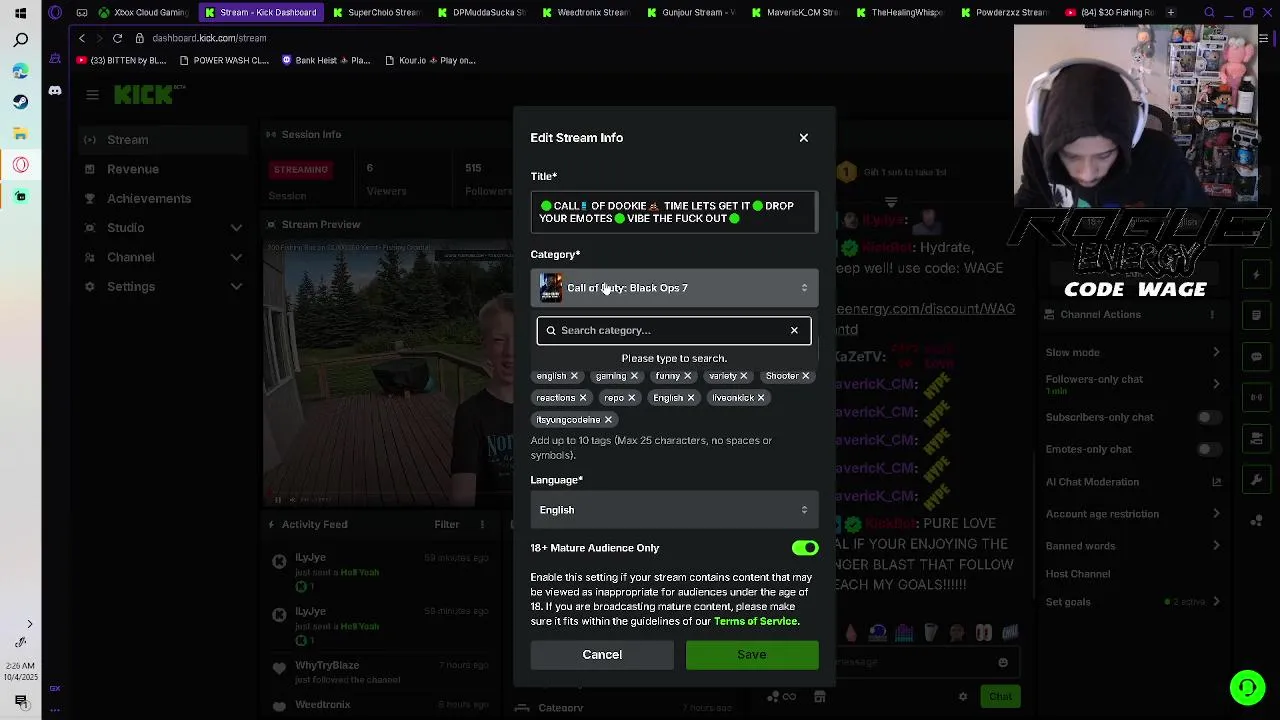
Task: Open the Category dropdown showing Black Ops 7
Action: point(674,288)
